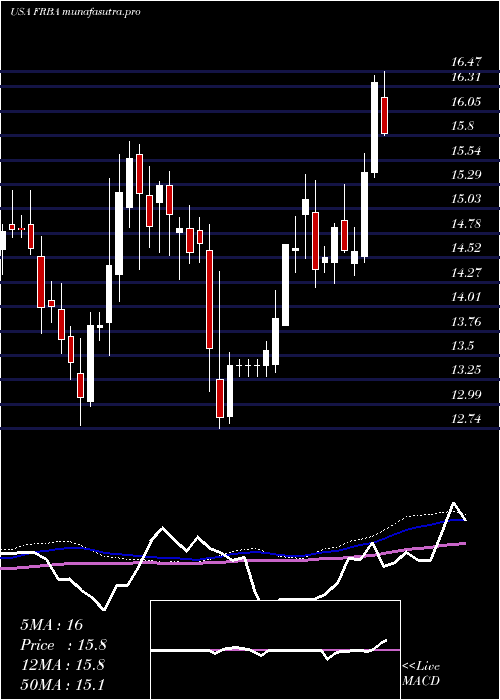The image size is (500, 700).
Task: Click the 12.99 price axis label
Action: 467,394
